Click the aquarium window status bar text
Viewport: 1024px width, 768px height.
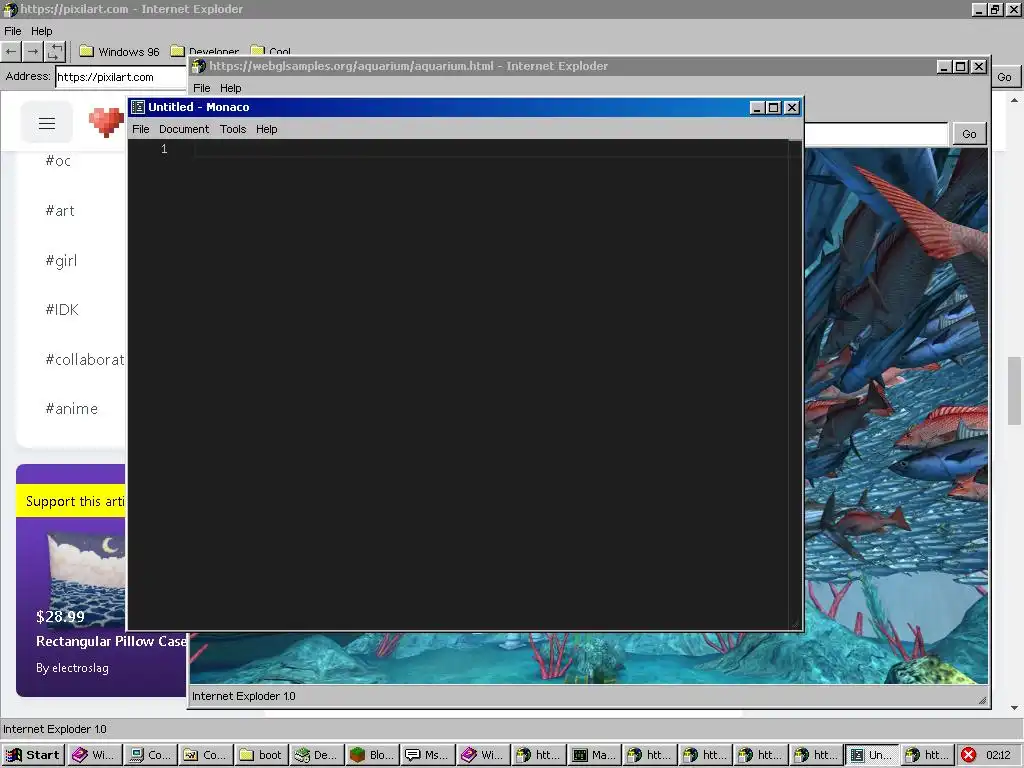pos(244,696)
